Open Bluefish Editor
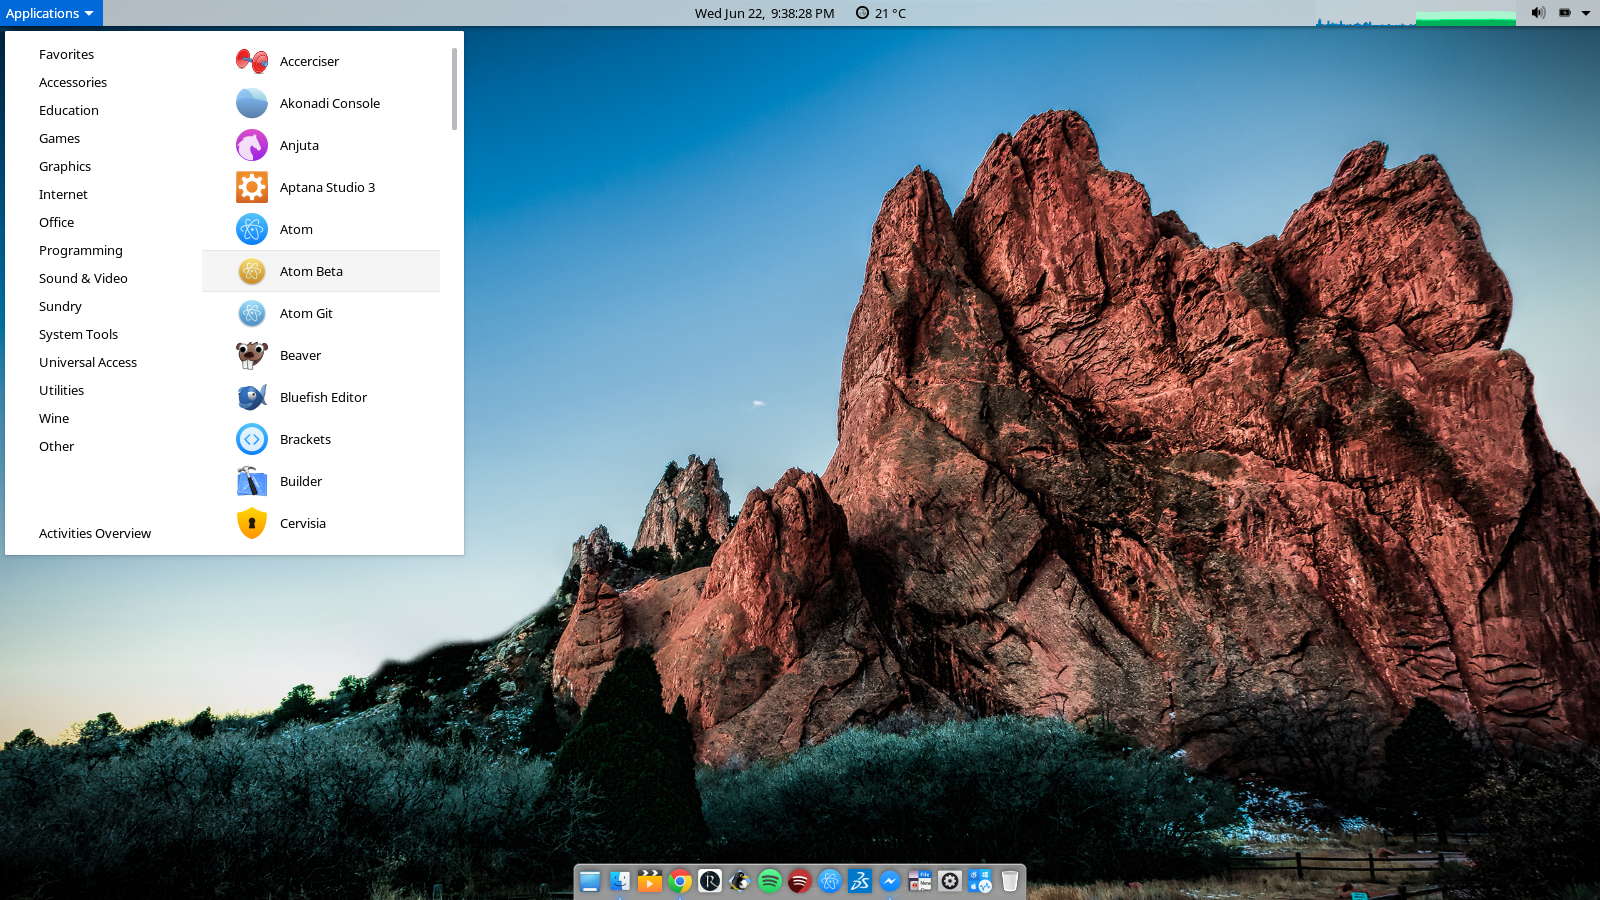This screenshot has height=900, width=1600. tap(321, 397)
